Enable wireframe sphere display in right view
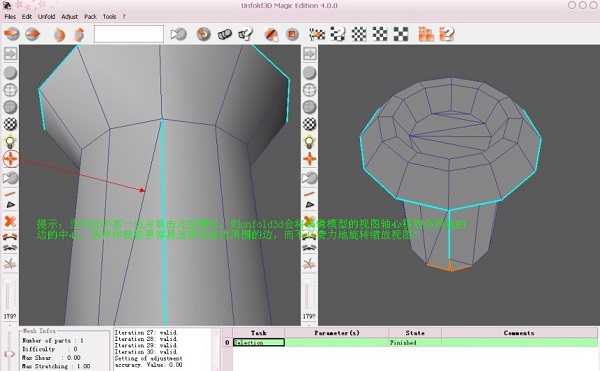 (309, 90)
